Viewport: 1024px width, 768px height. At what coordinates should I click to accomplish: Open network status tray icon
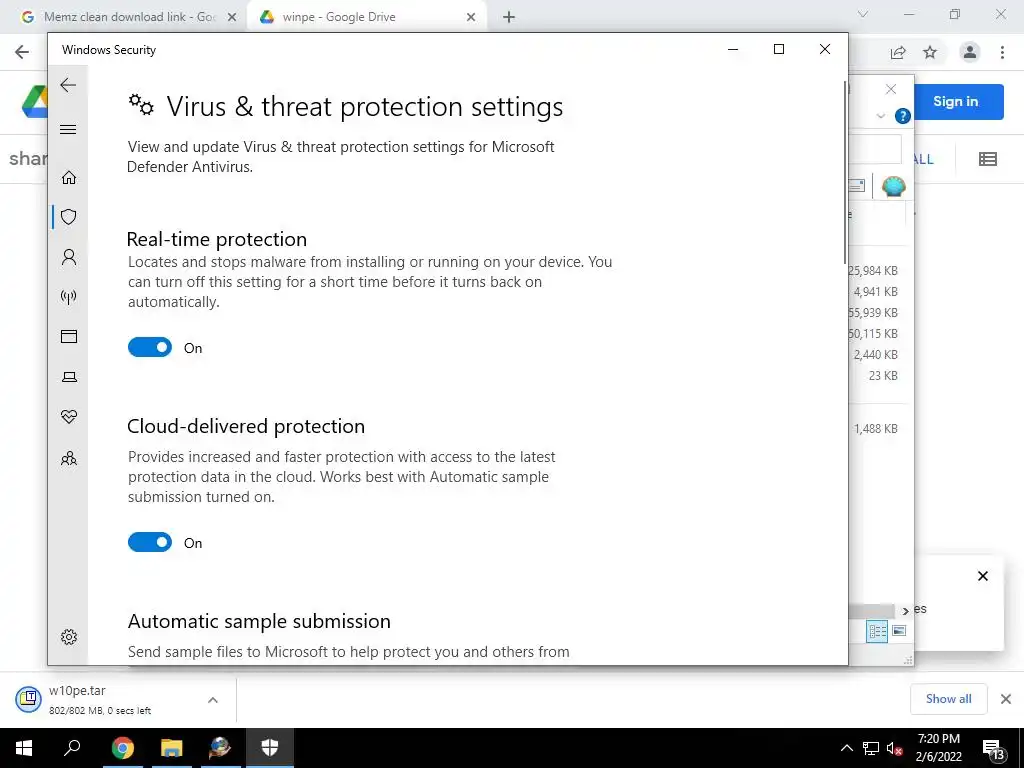coord(871,748)
